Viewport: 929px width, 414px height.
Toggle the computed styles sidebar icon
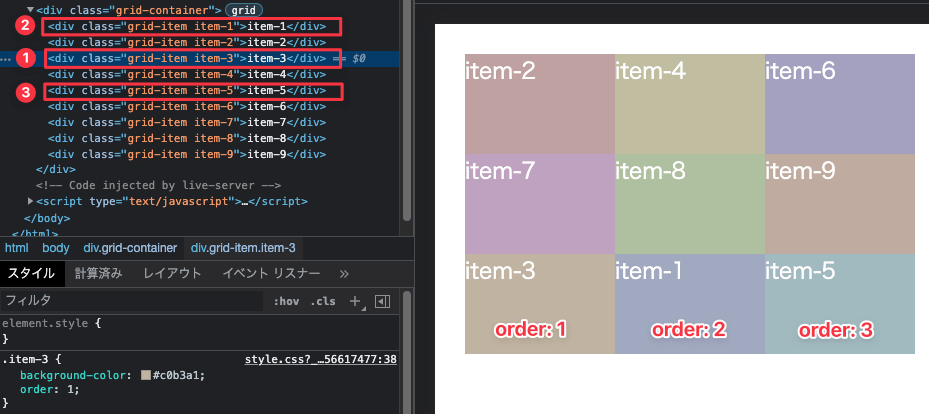383,301
